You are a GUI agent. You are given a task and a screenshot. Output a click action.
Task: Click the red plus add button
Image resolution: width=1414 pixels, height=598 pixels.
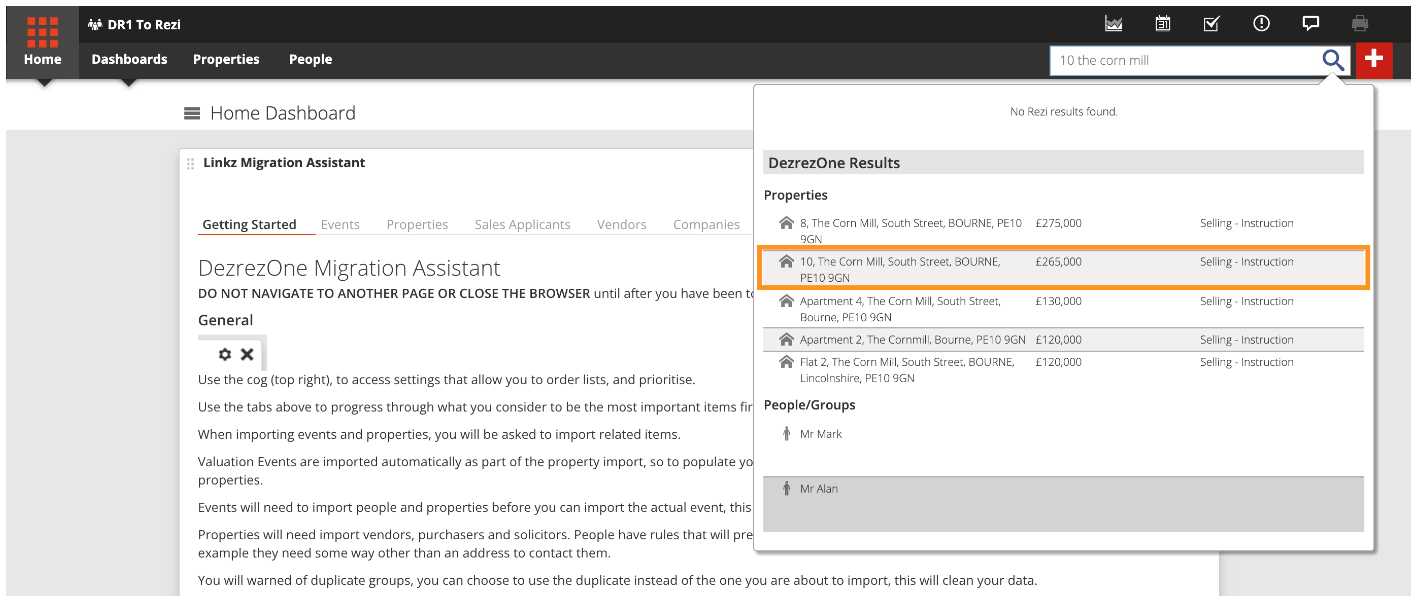[x=1374, y=60]
